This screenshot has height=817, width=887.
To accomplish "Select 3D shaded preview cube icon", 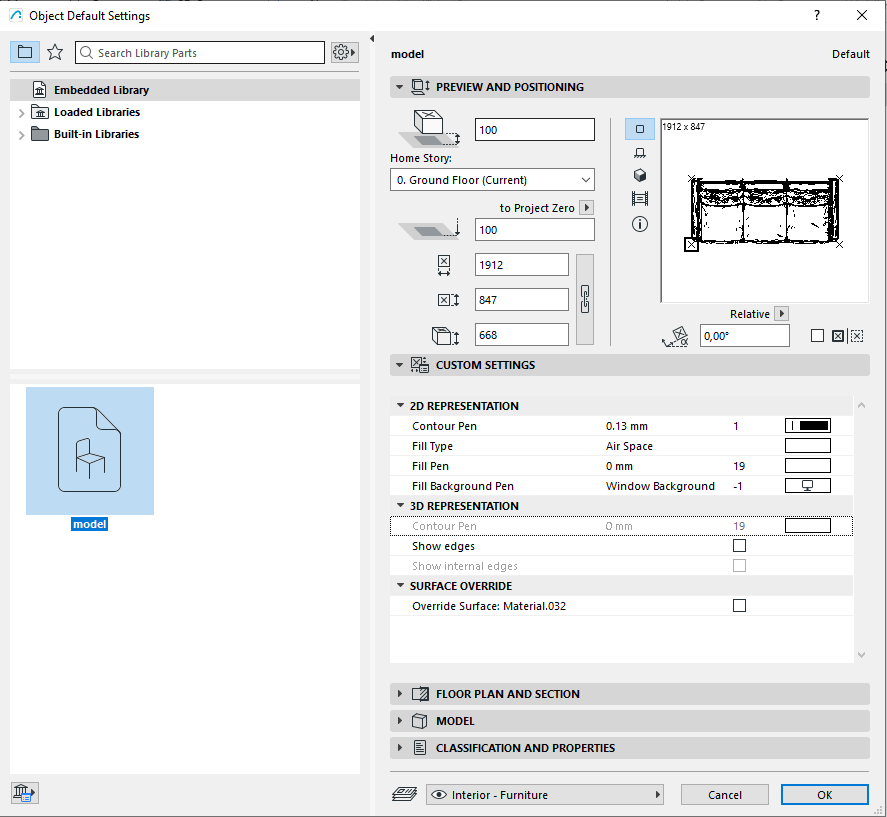I will 640,175.
